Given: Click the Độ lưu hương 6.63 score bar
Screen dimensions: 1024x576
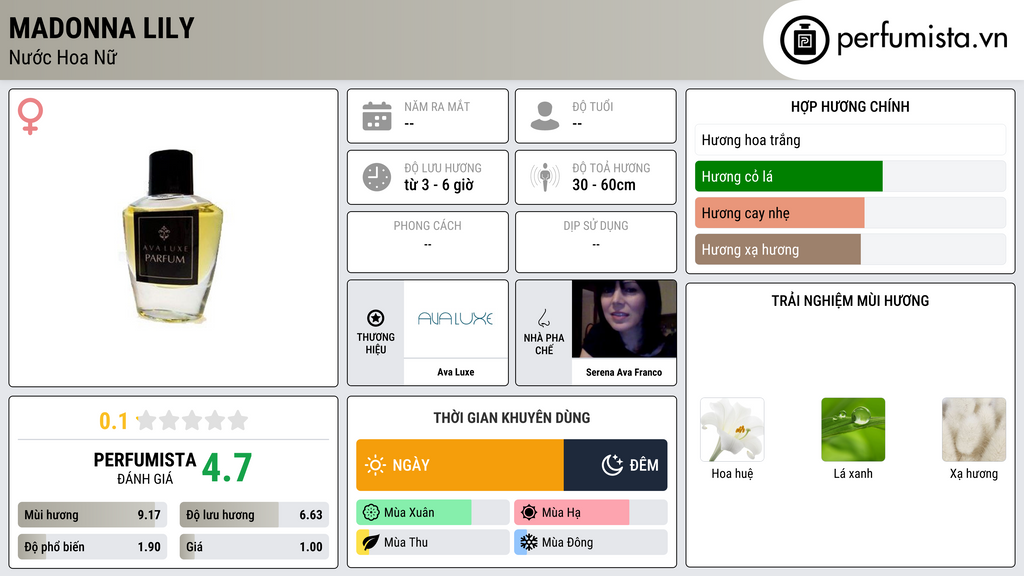Looking at the screenshot, I should (254, 515).
